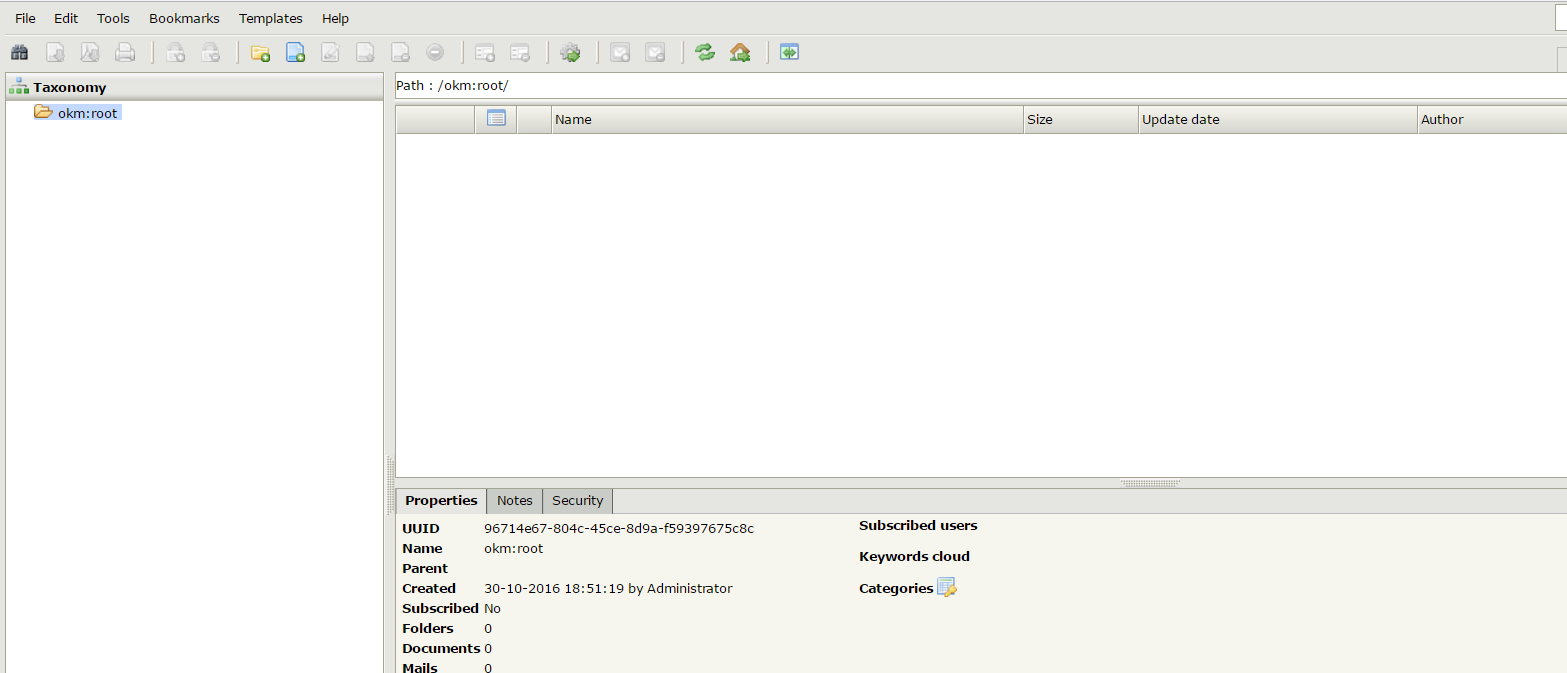Click the Home icon in the toolbar
The image size is (1567, 673).
740,52
